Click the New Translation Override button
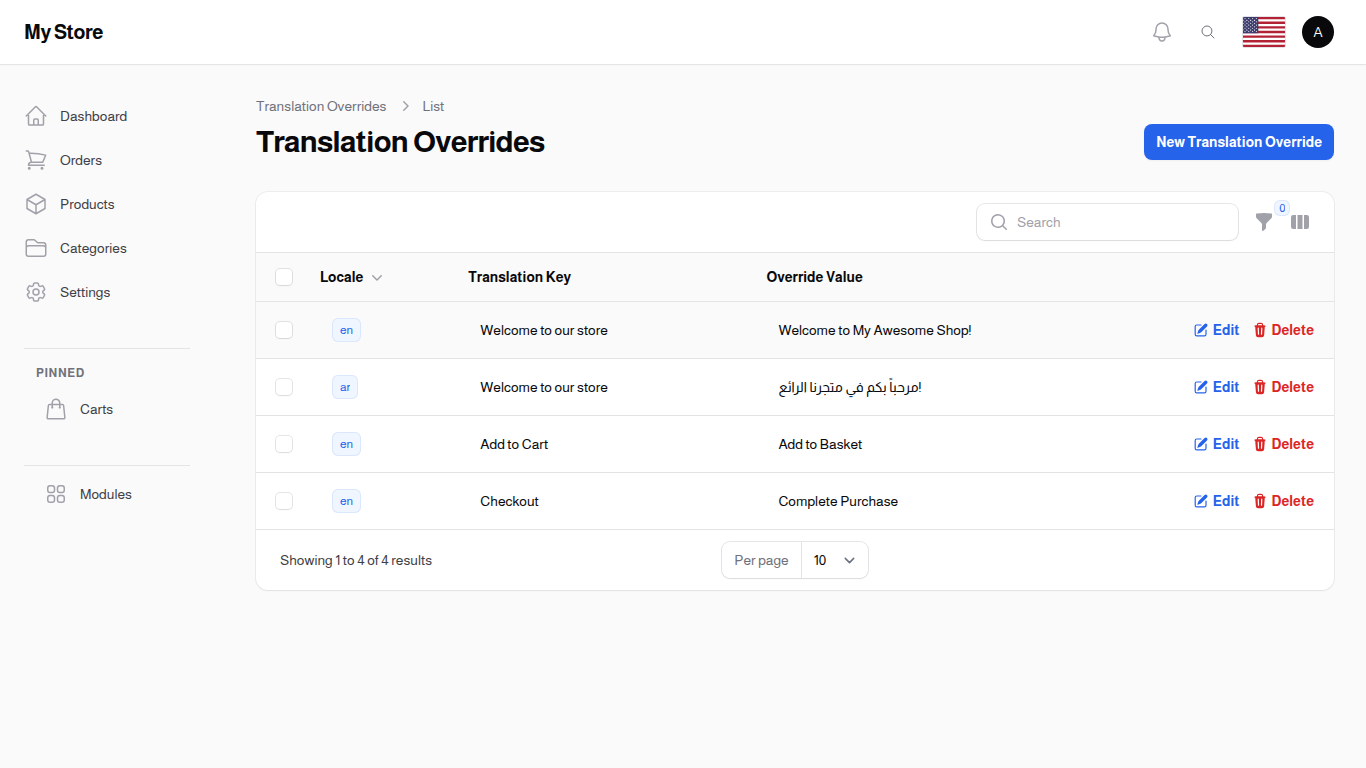 (1238, 142)
